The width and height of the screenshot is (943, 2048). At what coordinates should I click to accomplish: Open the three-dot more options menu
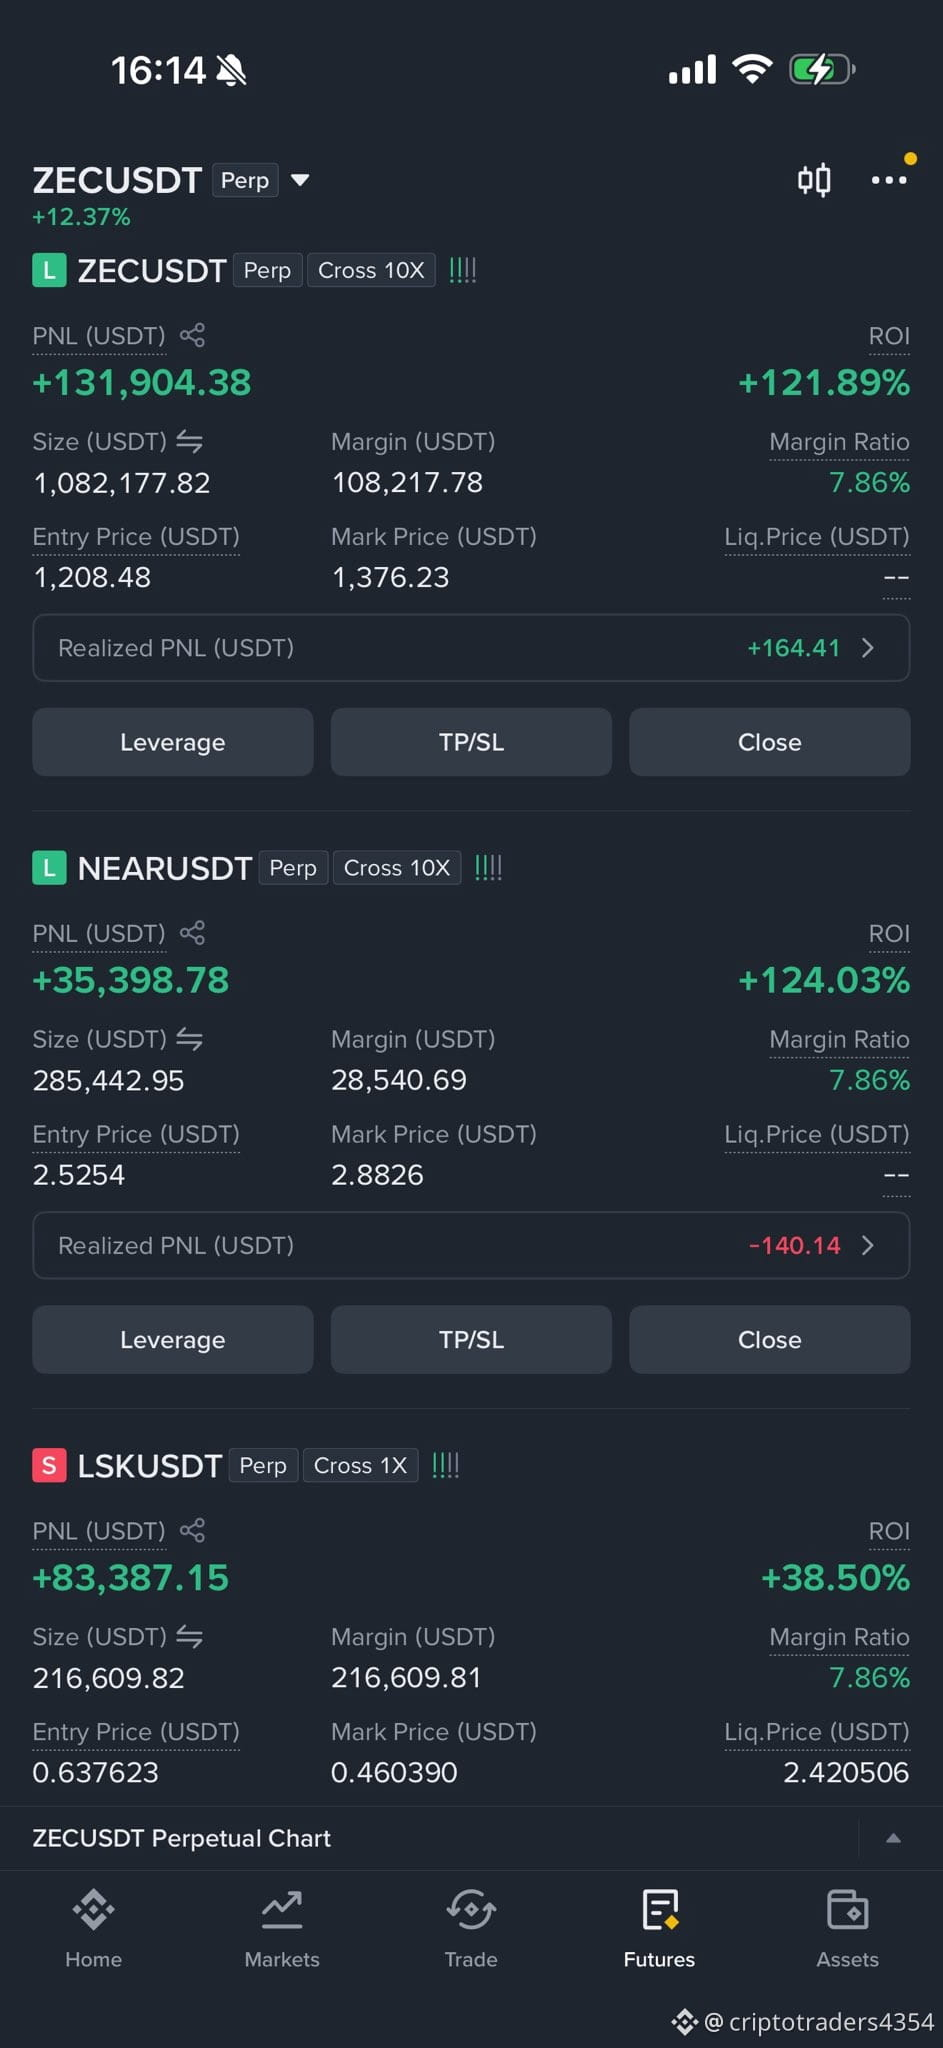[889, 180]
